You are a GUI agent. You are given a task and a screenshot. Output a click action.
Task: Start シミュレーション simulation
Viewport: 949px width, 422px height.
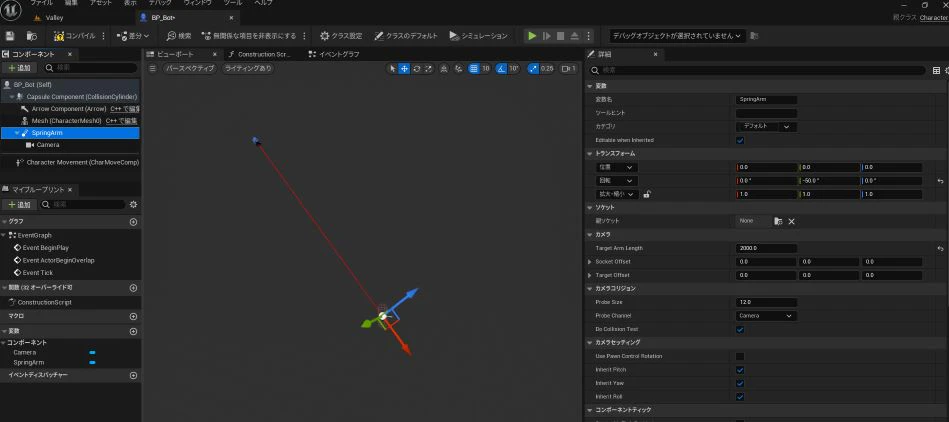[x=478, y=36]
